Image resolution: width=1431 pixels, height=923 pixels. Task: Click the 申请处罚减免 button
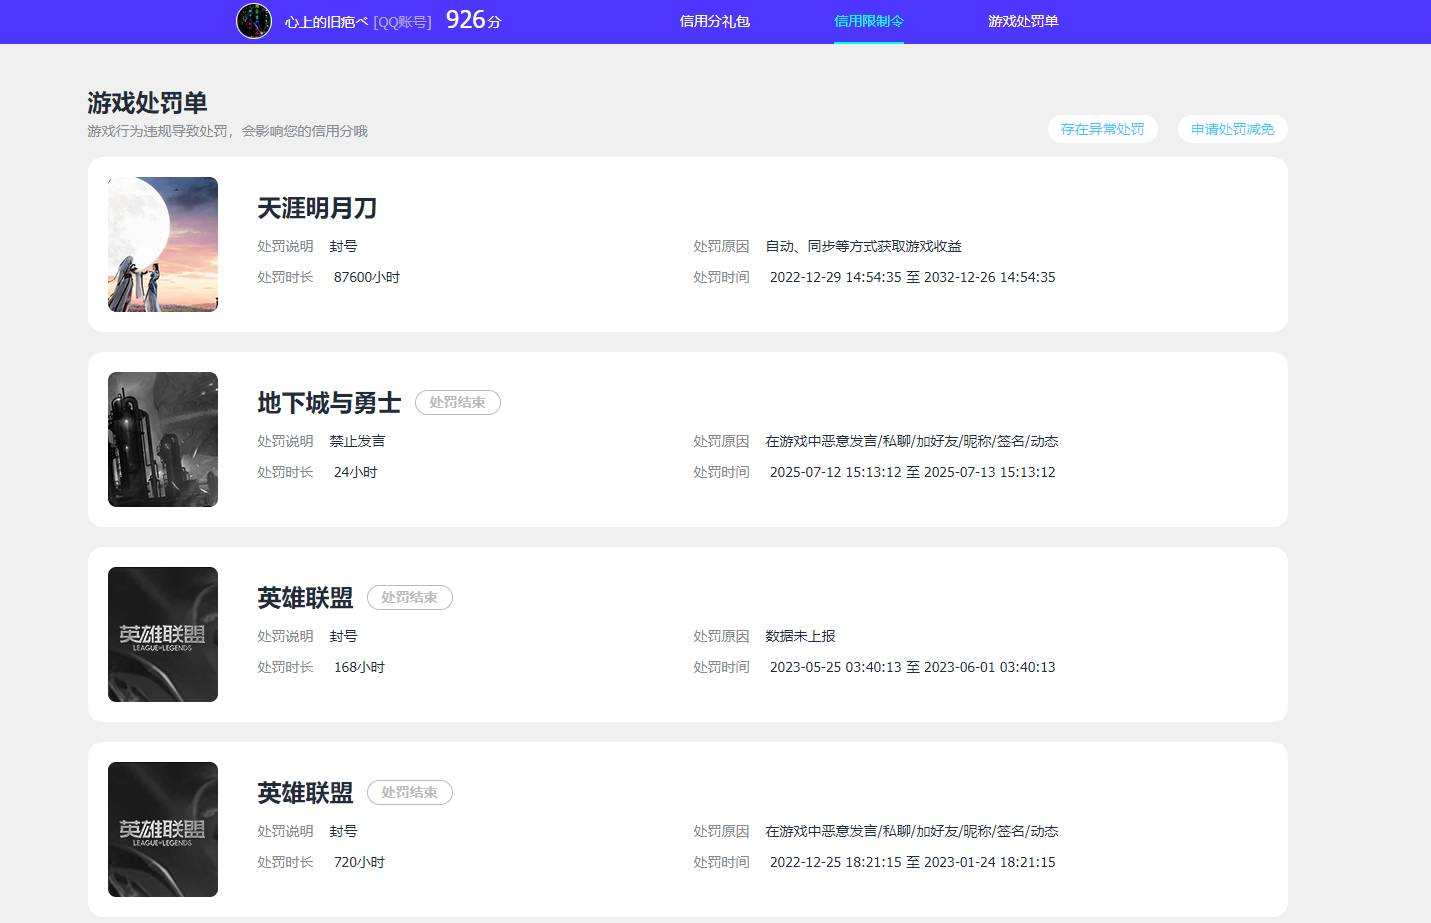pos(1232,129)
